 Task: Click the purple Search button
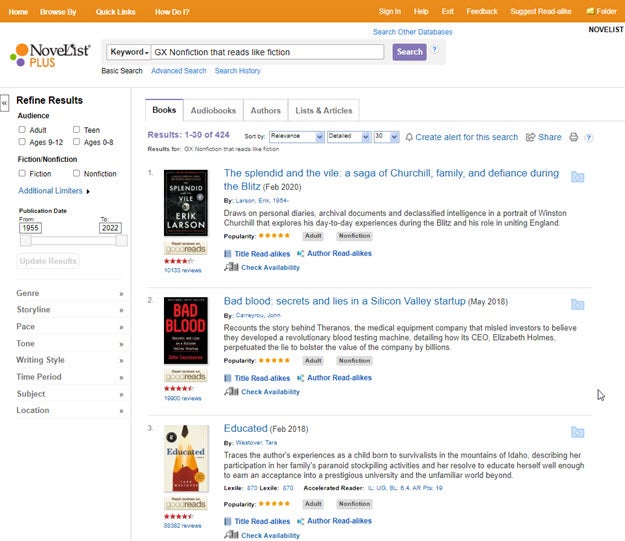409,52
